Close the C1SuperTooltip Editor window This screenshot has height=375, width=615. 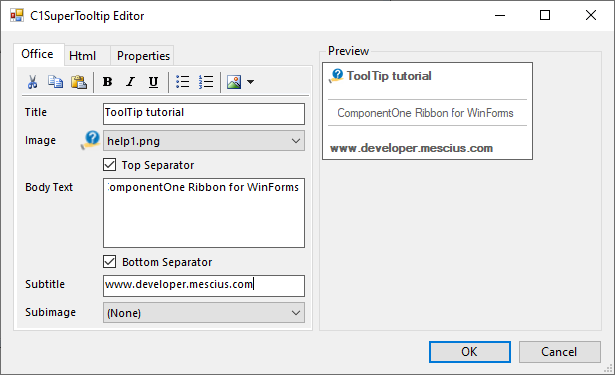591,16
